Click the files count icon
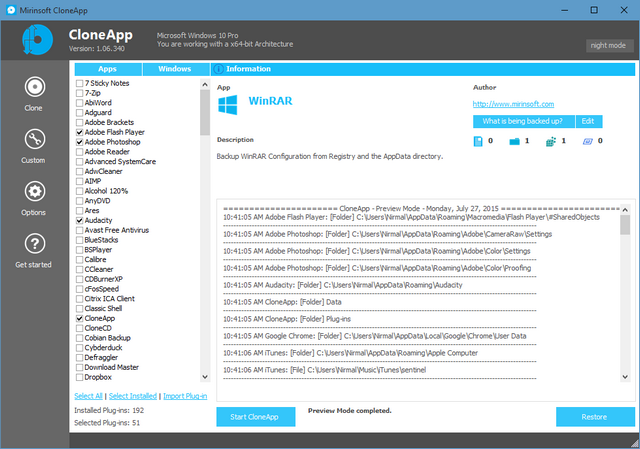Image resolution: width=640 pixels, height=449 pixels. point(478,141)
